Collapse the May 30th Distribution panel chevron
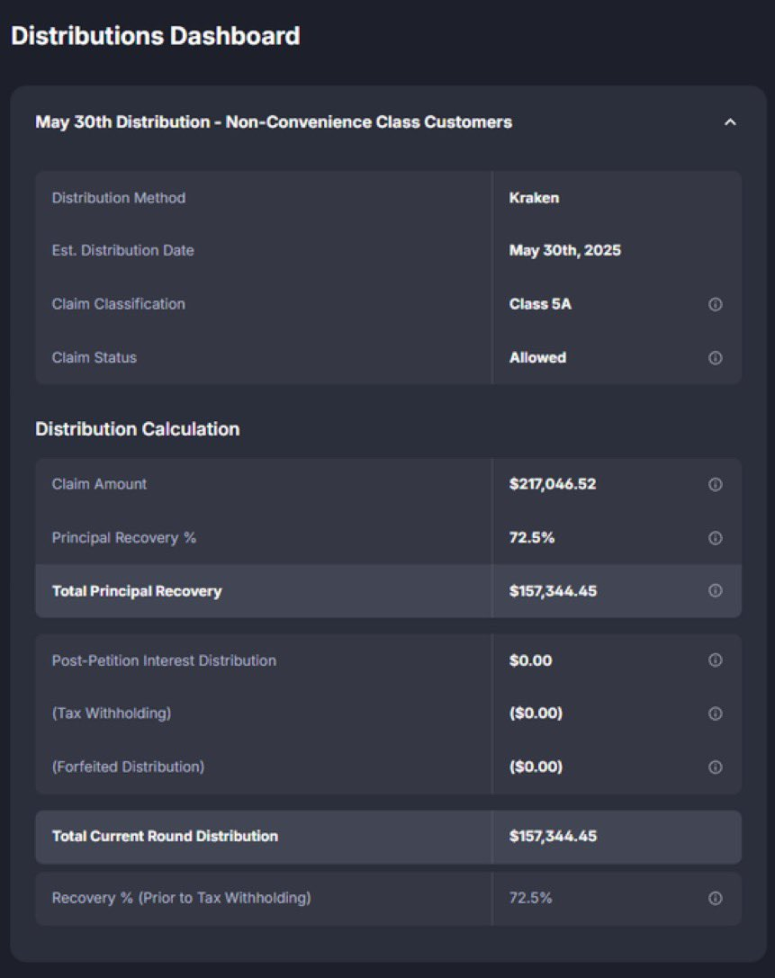The height and width of the screenshot is (978, 775). click(x=730, y=122)
